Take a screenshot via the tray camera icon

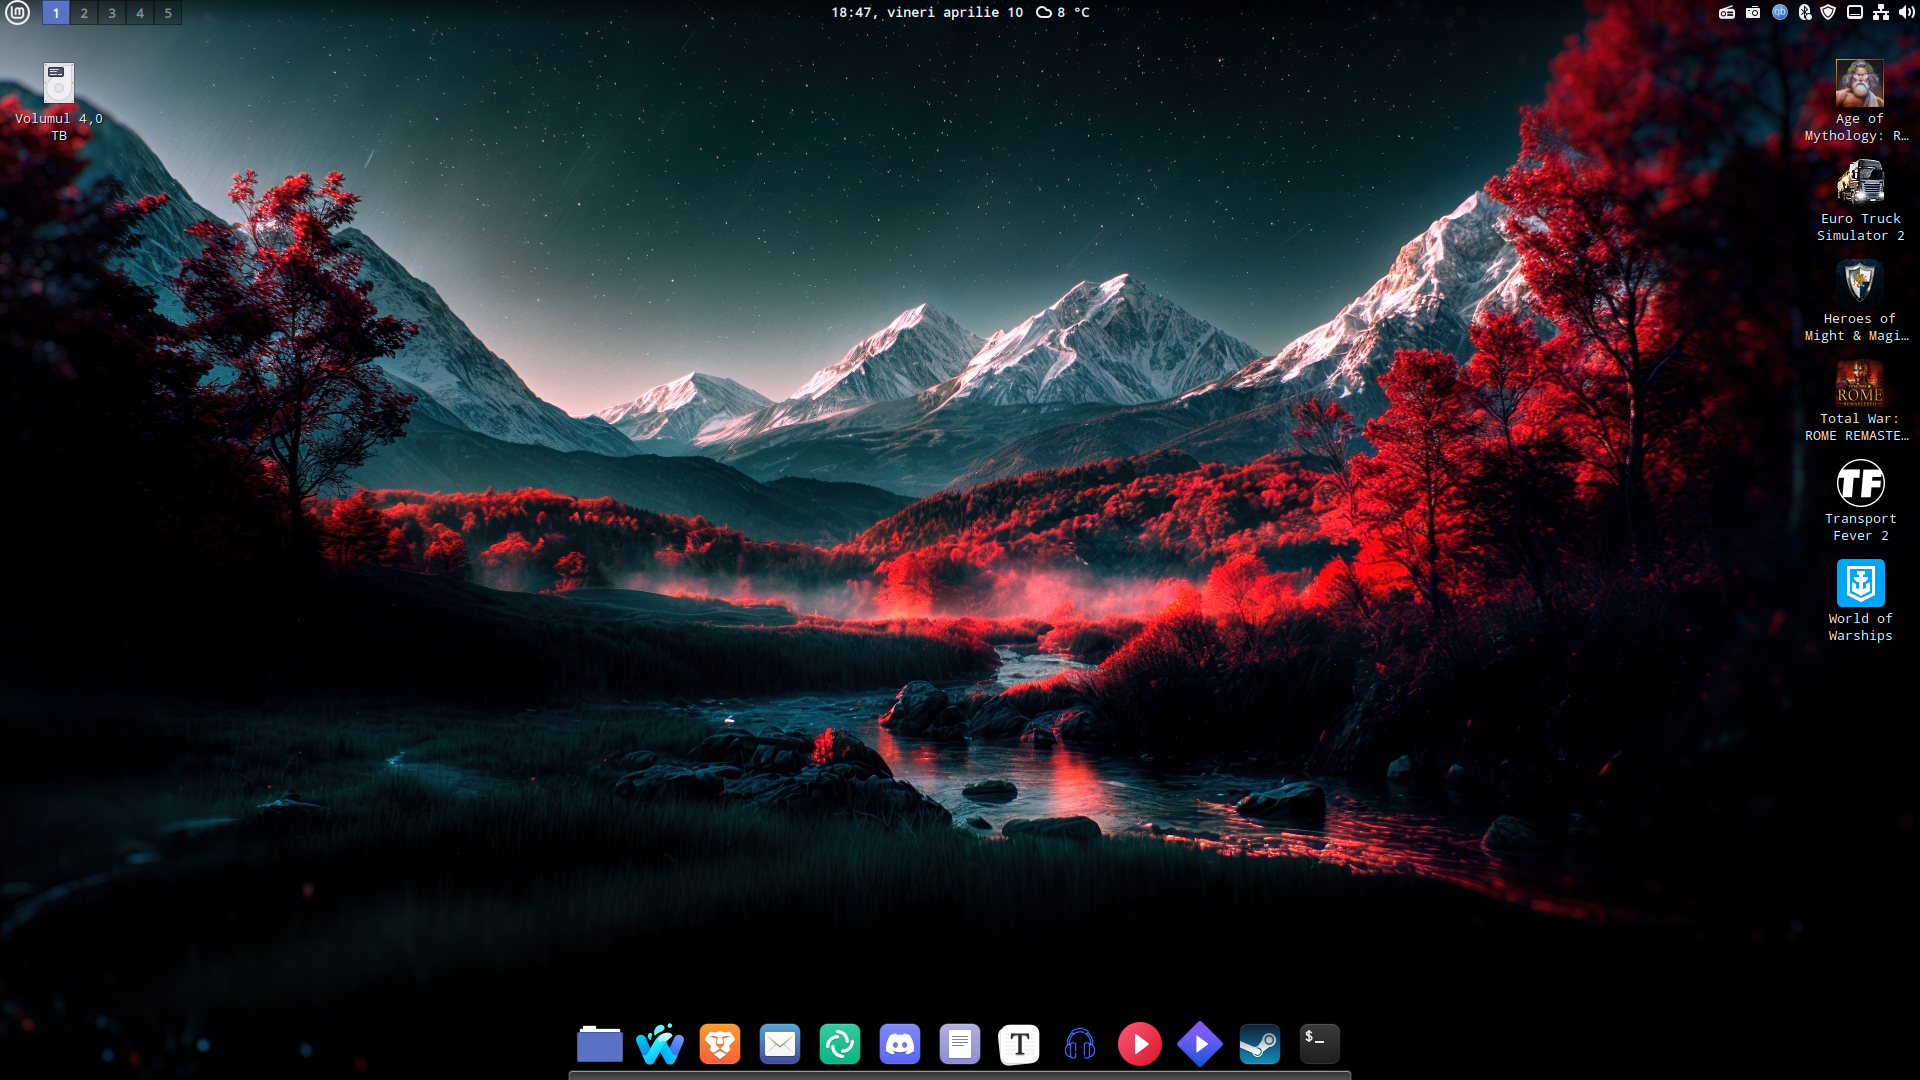pyautogui.click(x=1752, y=13)
